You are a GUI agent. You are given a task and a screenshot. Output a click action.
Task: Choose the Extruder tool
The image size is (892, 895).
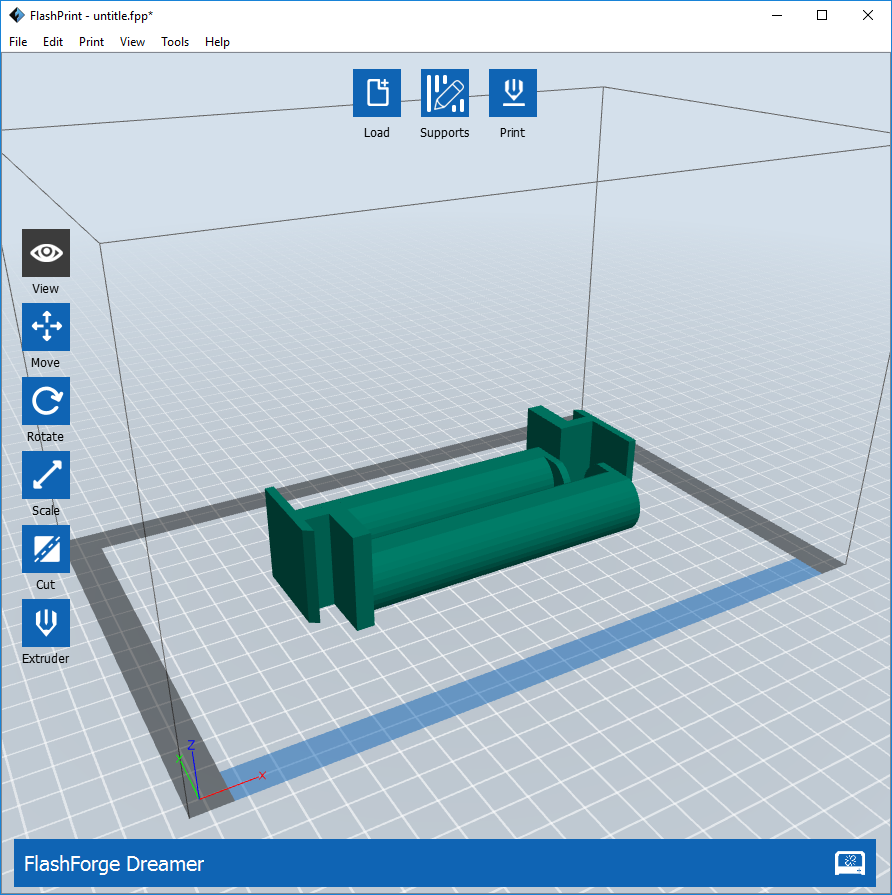pyautogui.click(x=46, y=623)
